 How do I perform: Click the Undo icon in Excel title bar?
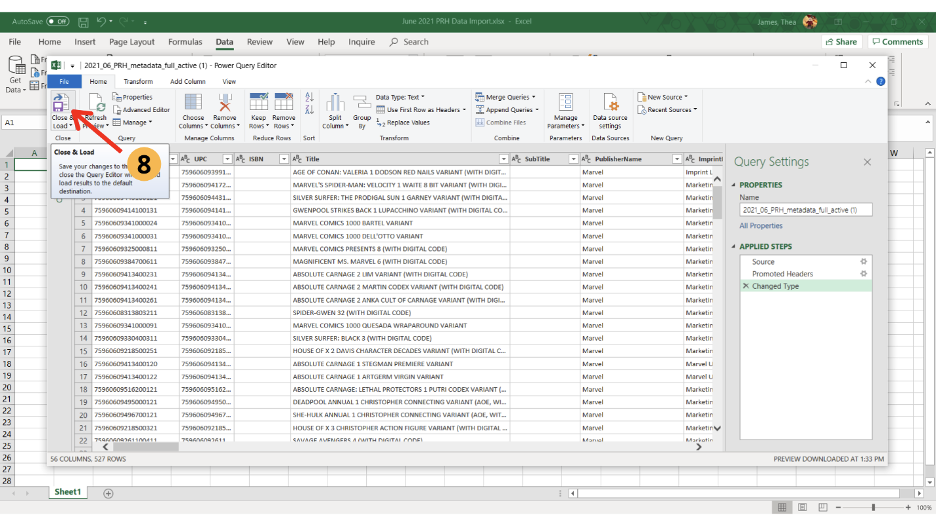click(x=101, y=21)
